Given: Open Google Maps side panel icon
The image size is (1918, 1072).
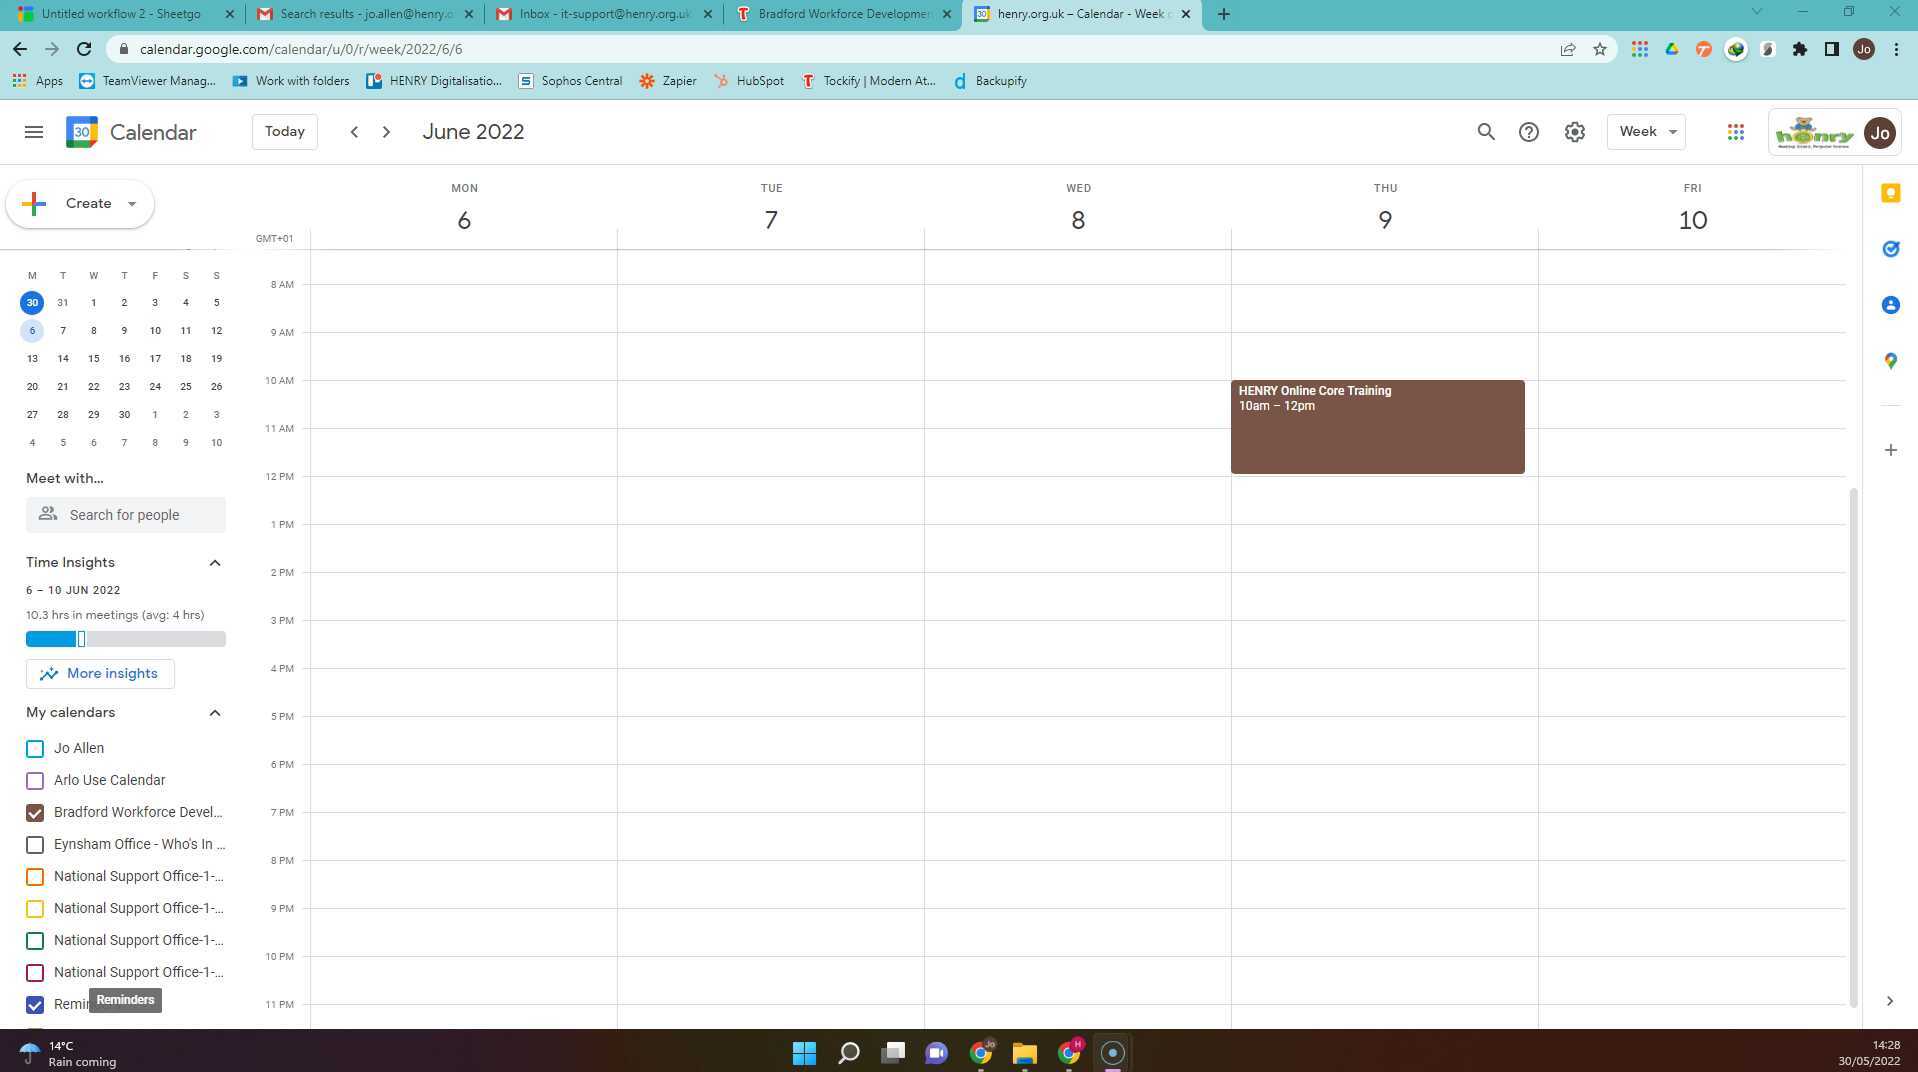Looking at the screenshot, I should pyautogui.click(x=1890, y=361).
